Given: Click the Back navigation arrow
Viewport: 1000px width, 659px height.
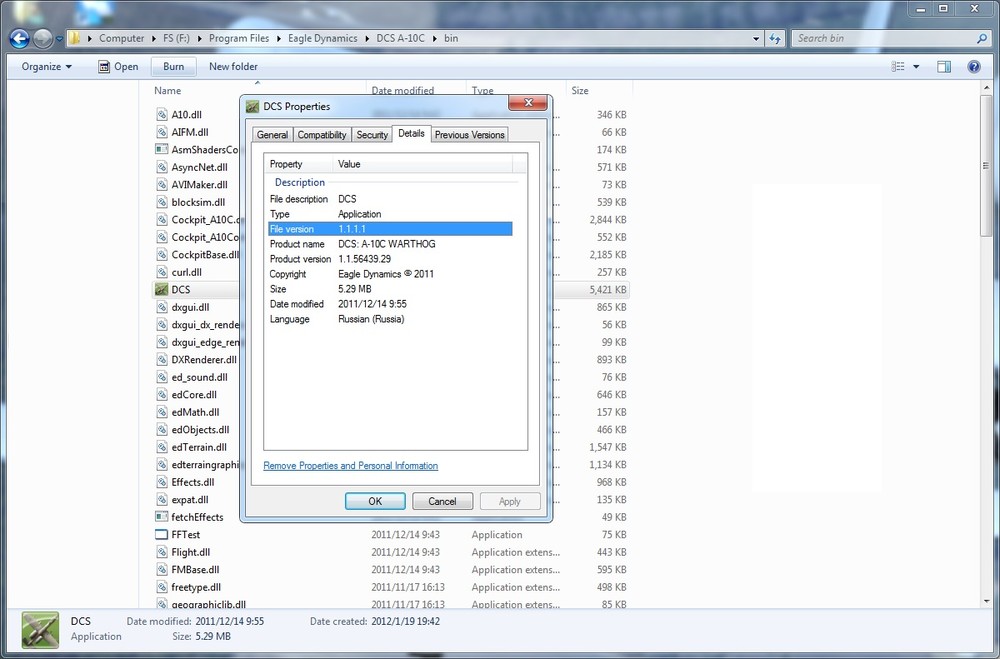Looking at the screenshot, I should 20,39.
